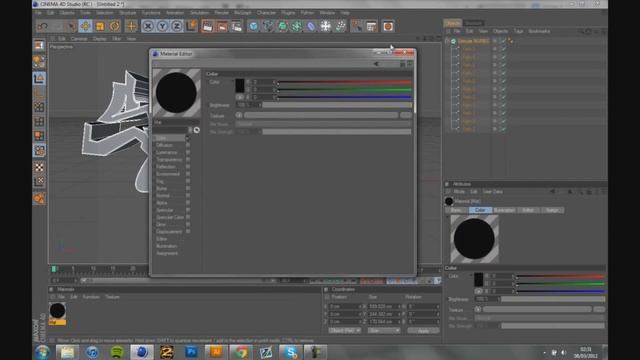Image resolution: width=640 pixels, height=360 pixels.
Task: Open Illumination page in Material Editor list
Action: click(x=167, y=246)
